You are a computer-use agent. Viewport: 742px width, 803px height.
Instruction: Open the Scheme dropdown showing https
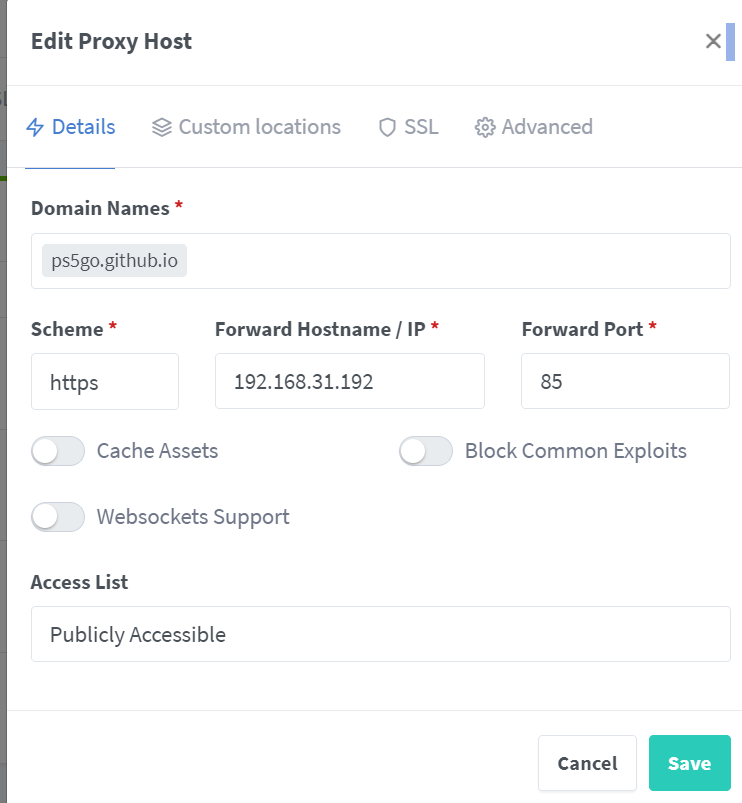coord(105,381)
